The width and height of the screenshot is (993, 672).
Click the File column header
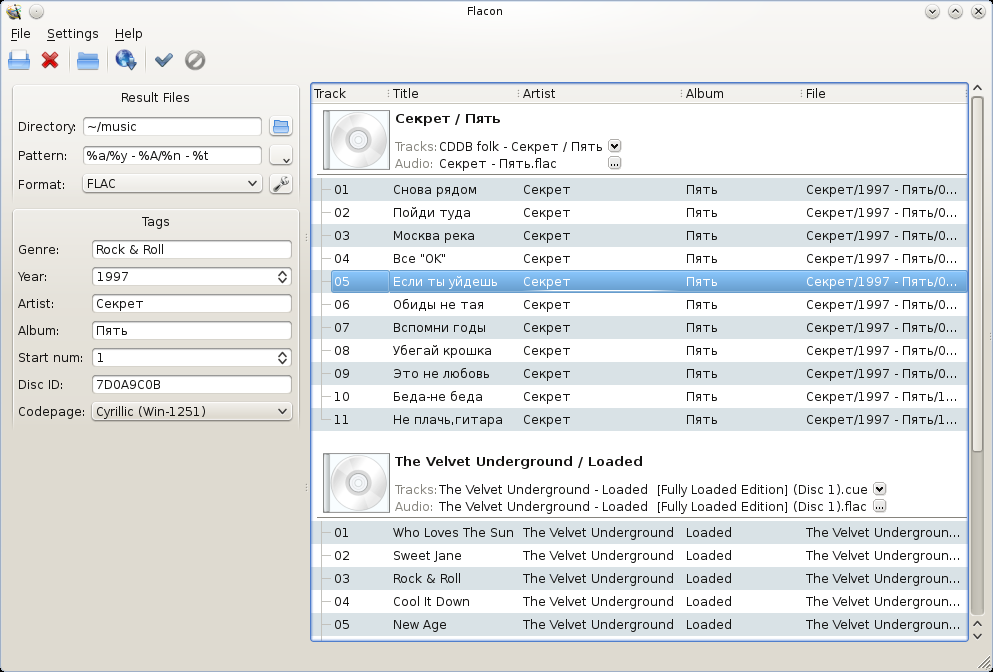884,94
